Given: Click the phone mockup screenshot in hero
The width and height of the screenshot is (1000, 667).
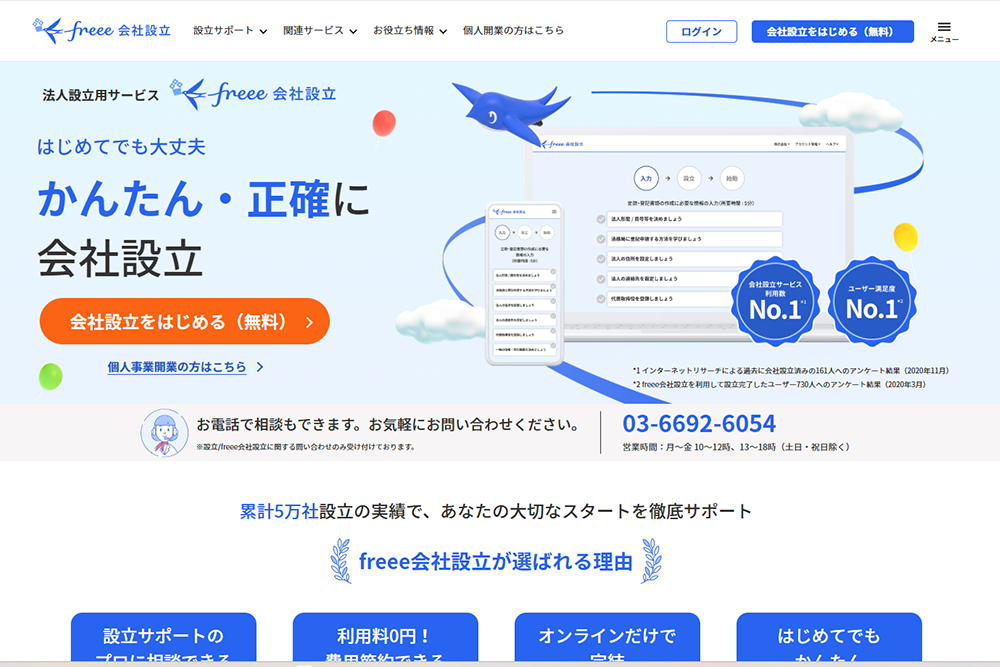Looking at the screenshot, I should click(x=524, y=284).
